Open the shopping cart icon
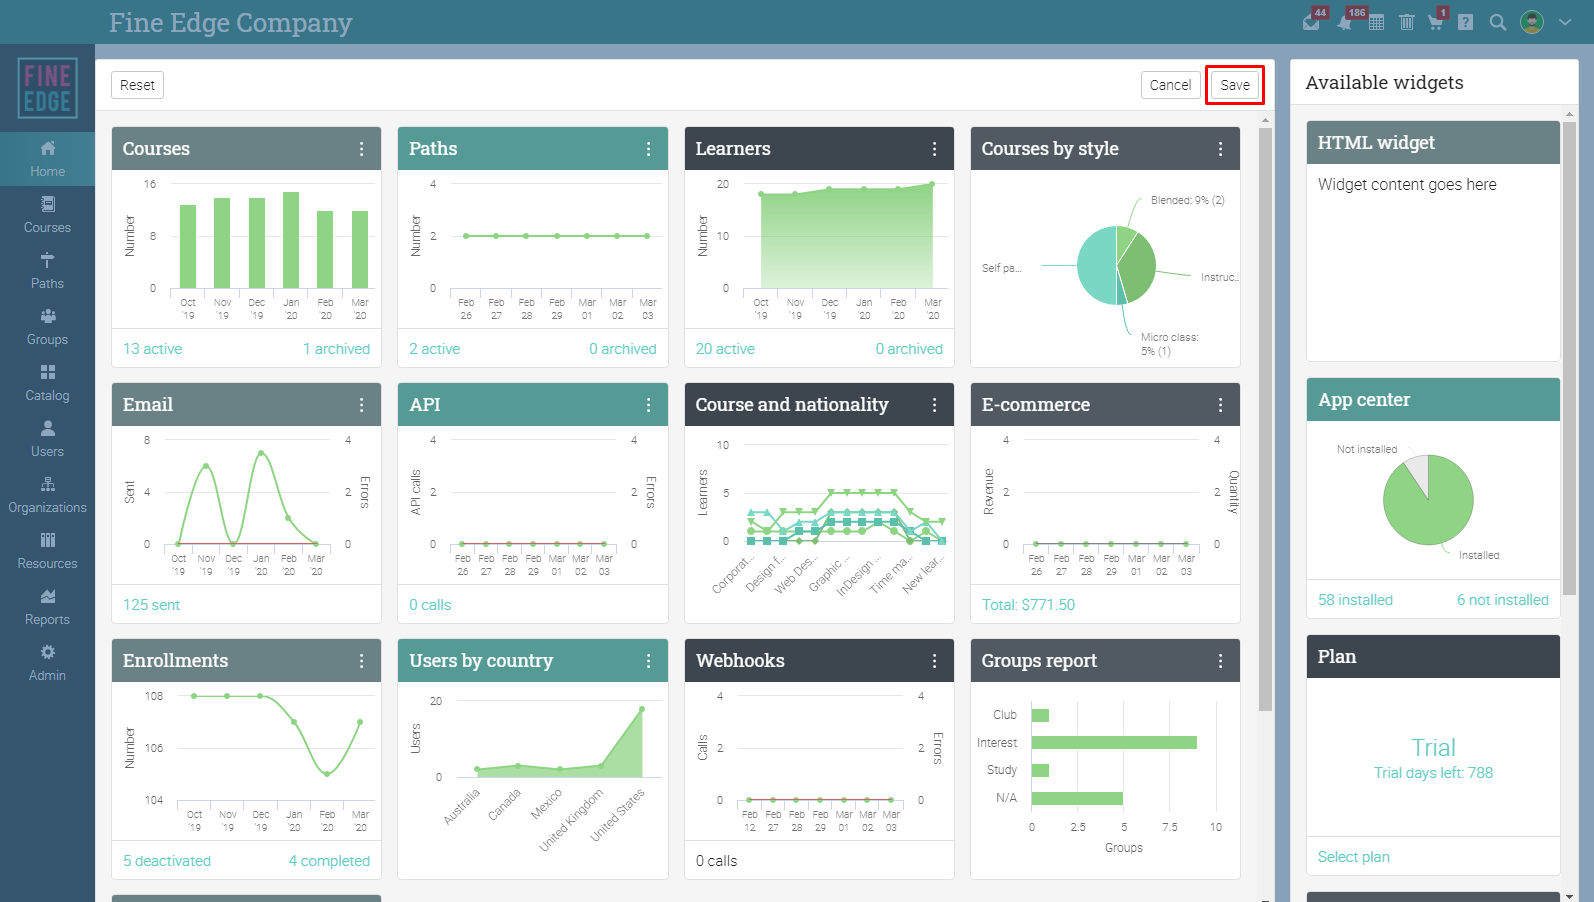The width and height of the screenshot is (1594, 902). 1436,22
